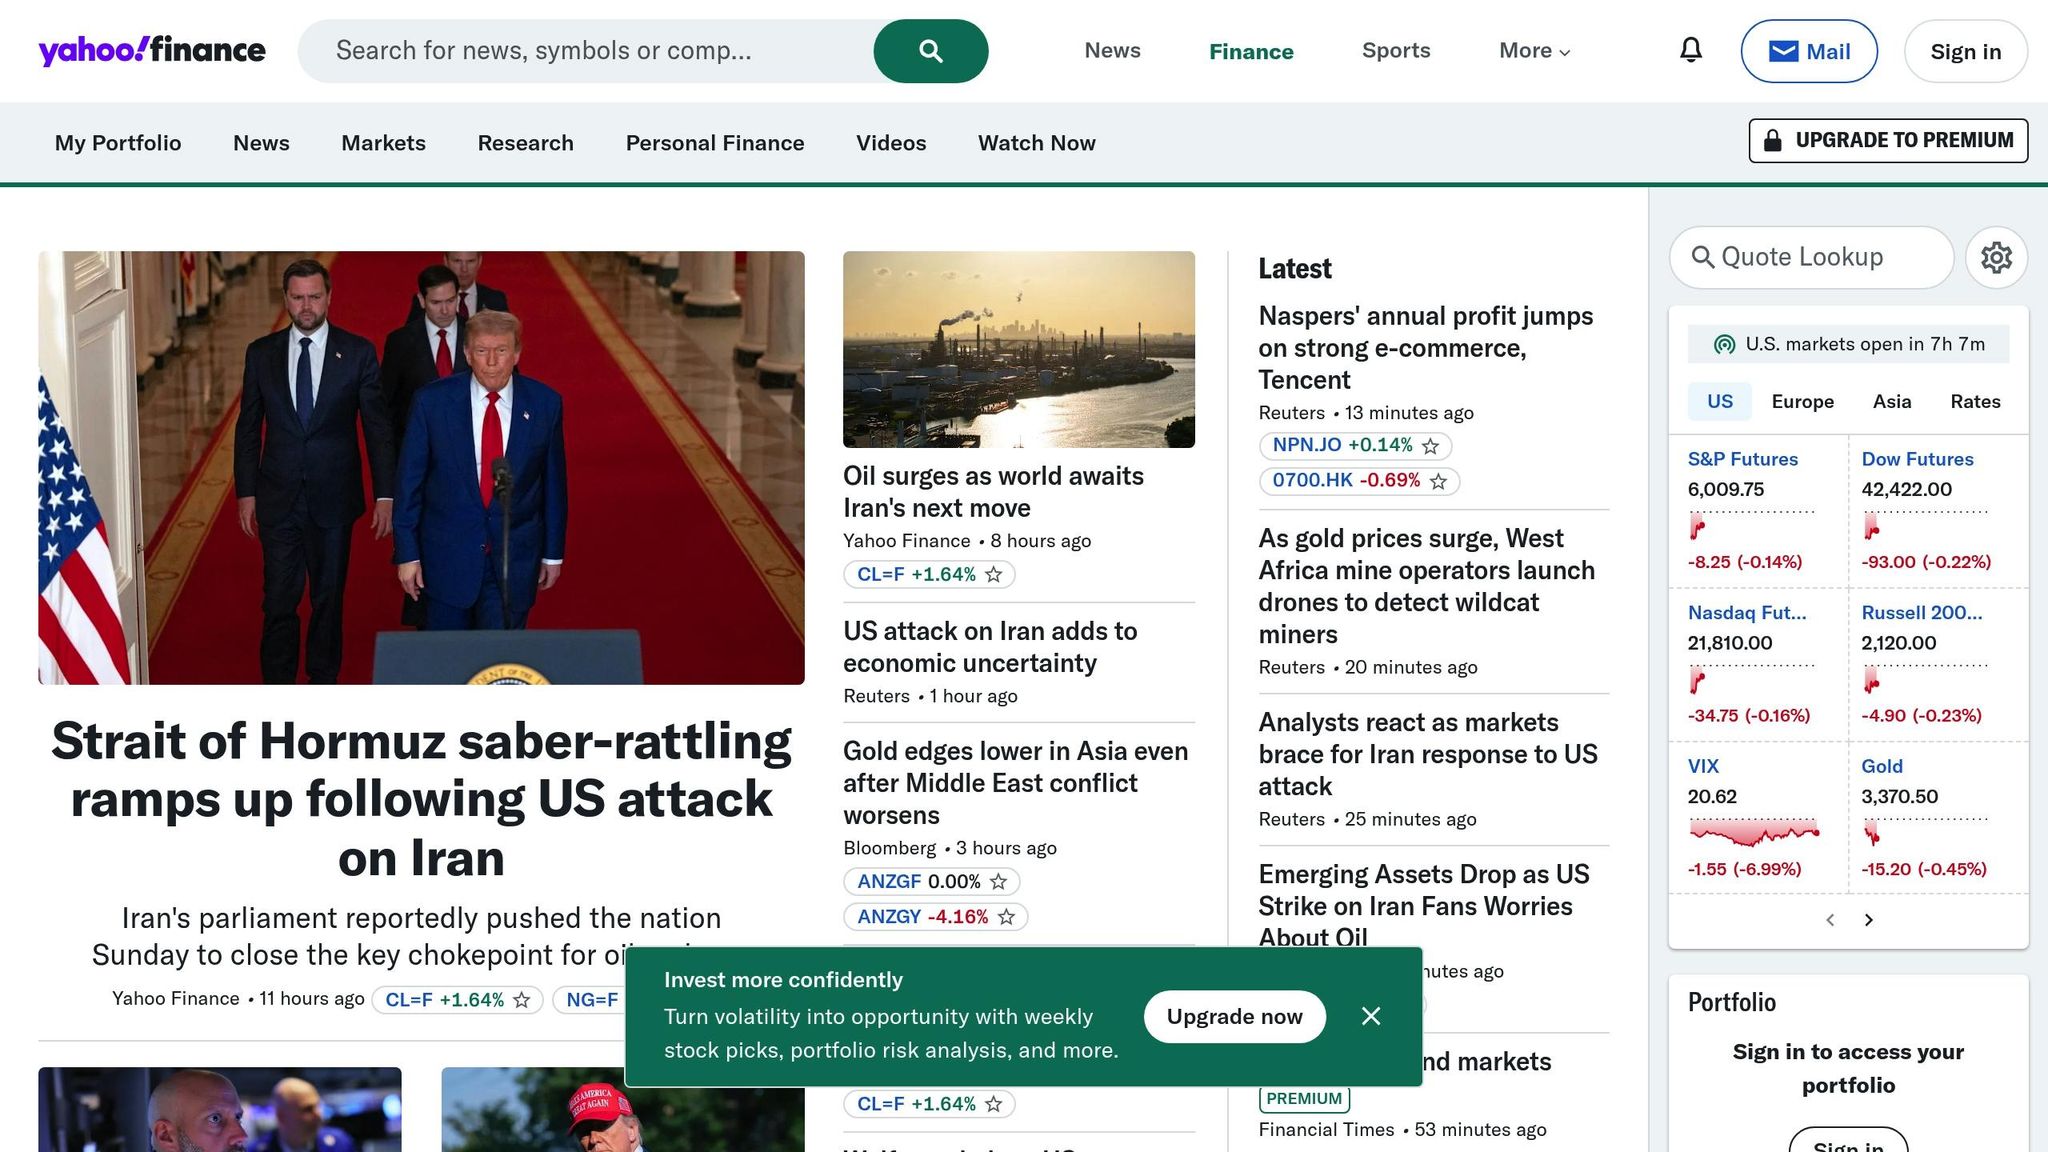Image resolution: width=2048 pixels, height=1152 pixels.
Task: Star CL=F under the Hormuz headline
Action: (x=521, y=1000)
